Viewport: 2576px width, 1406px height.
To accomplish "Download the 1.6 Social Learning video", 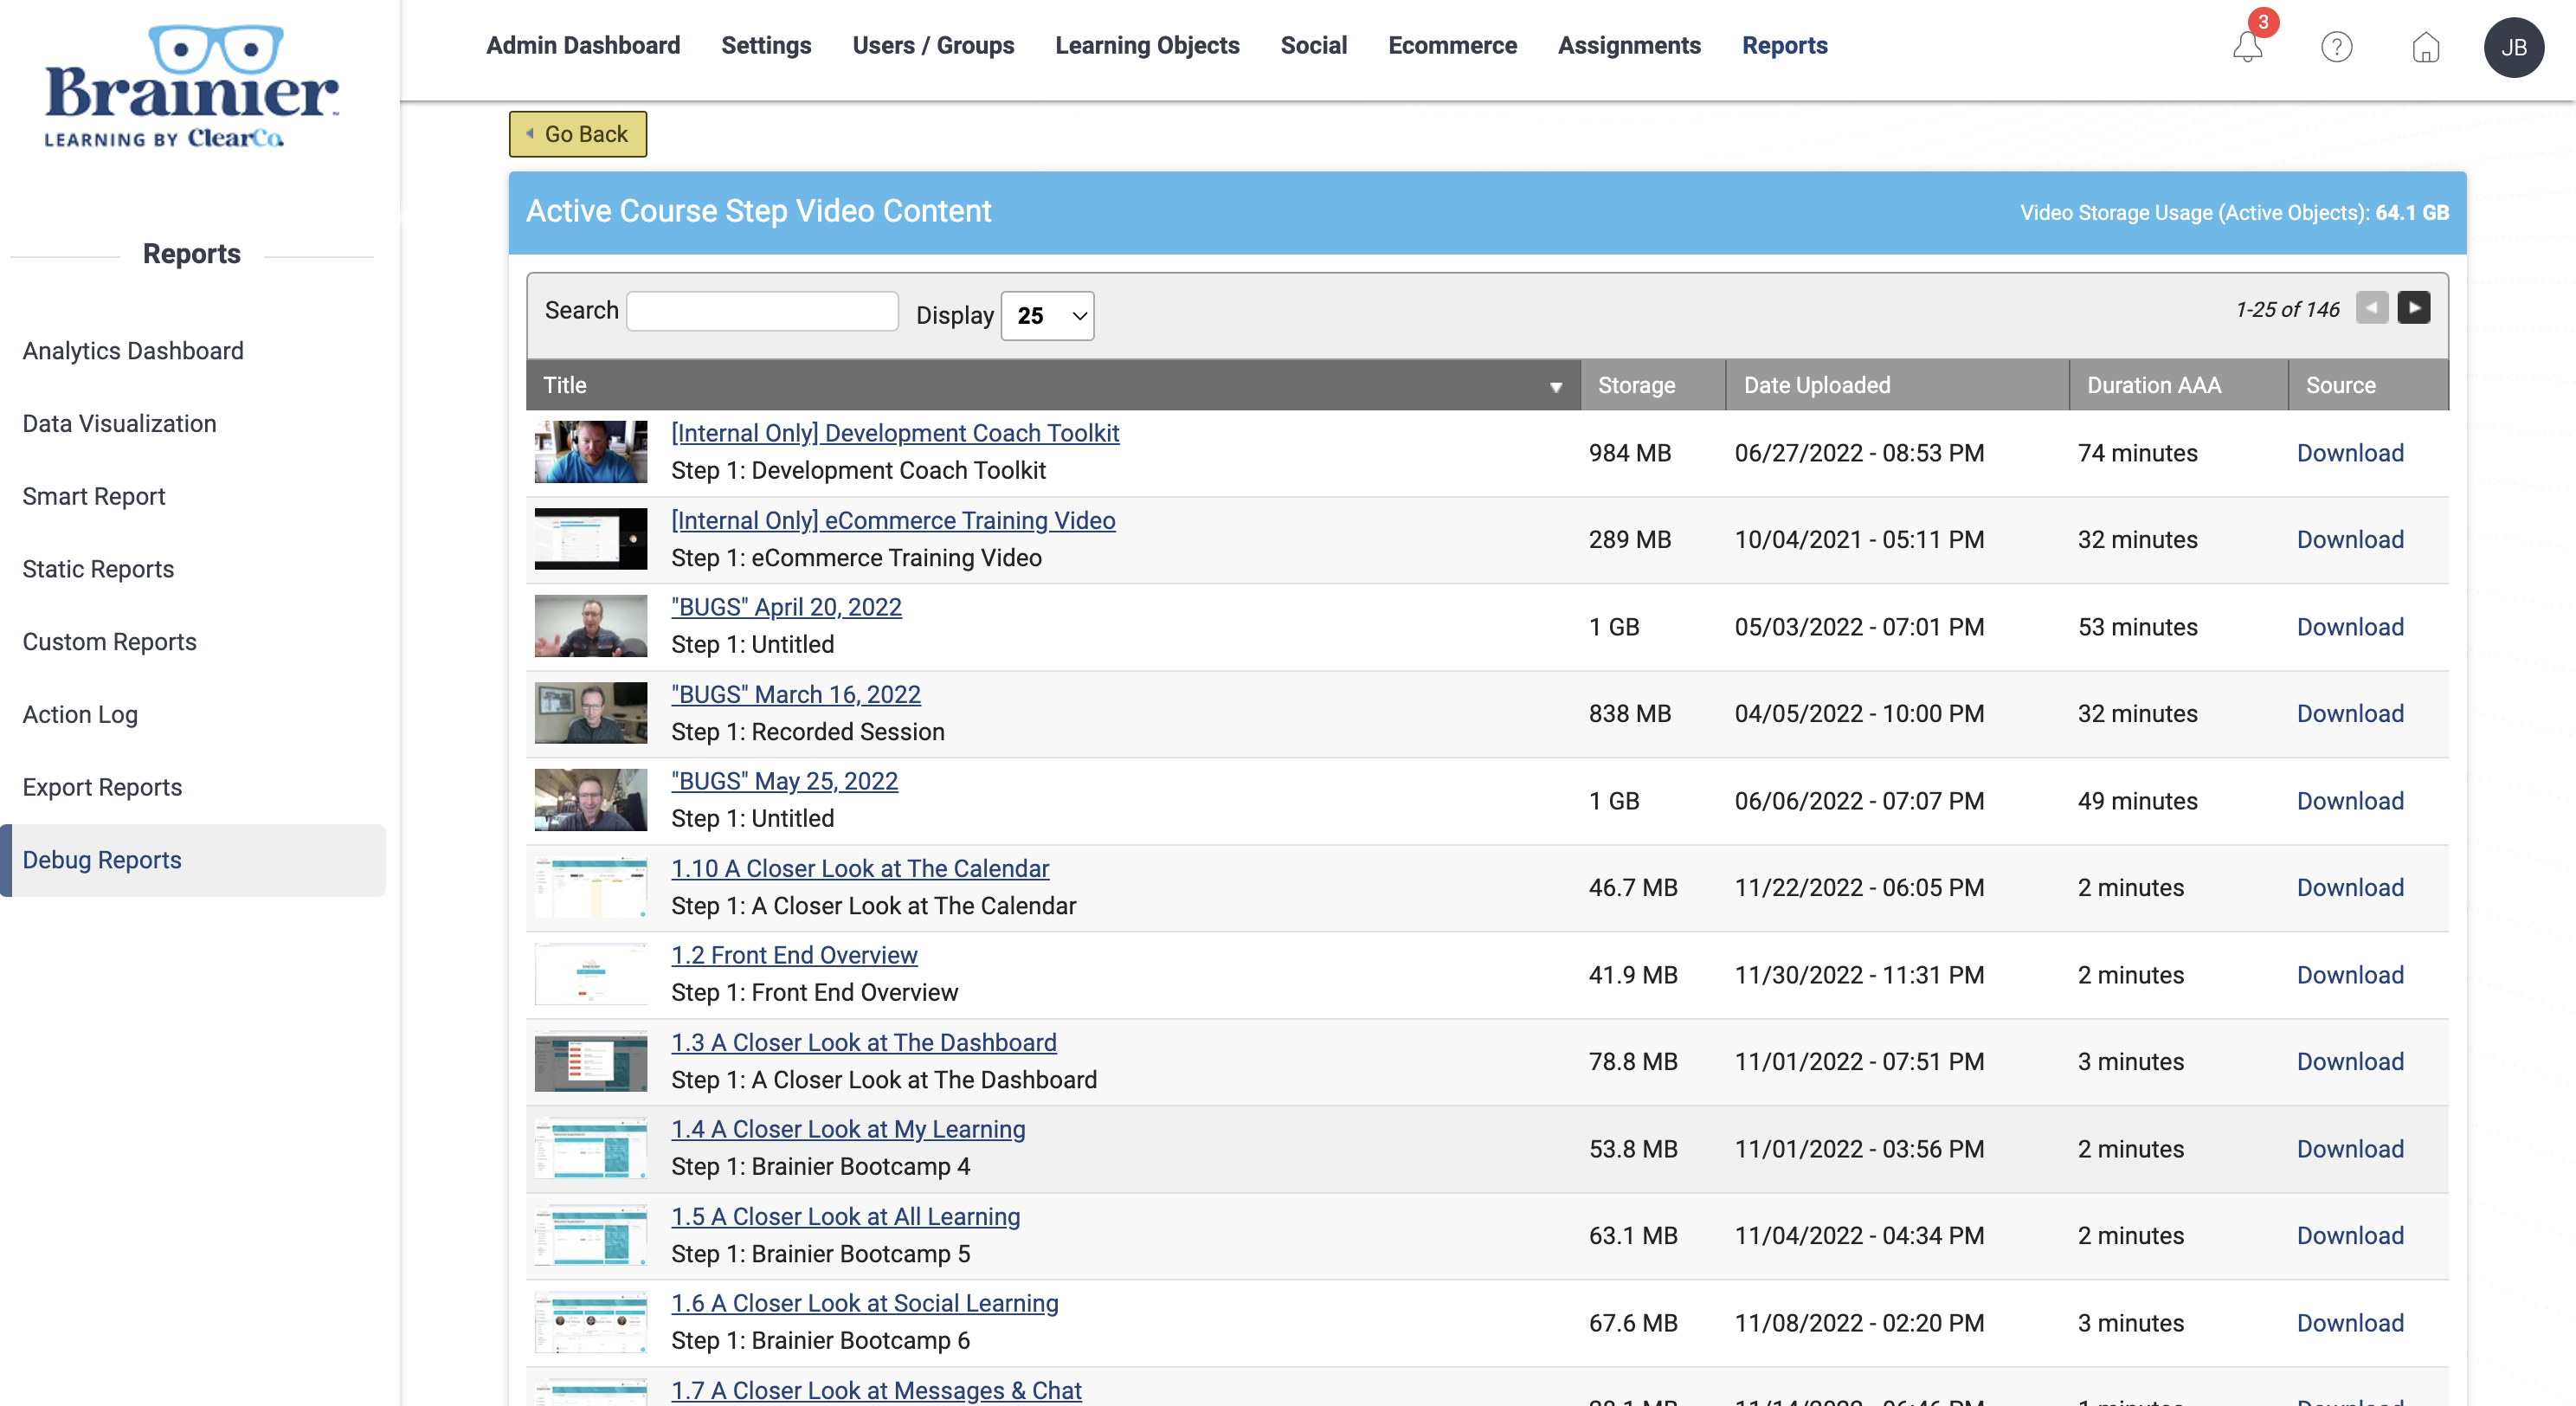I will pyautogui.click(x=2350, y=1323).
